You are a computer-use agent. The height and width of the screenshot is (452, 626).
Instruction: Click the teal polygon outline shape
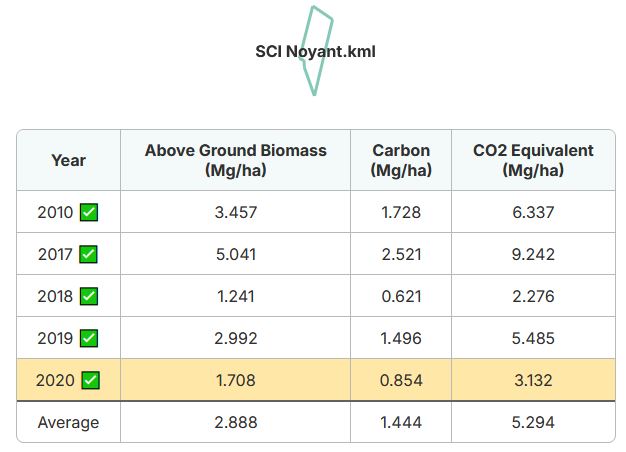pyautogui.click(x=316, y=51)
